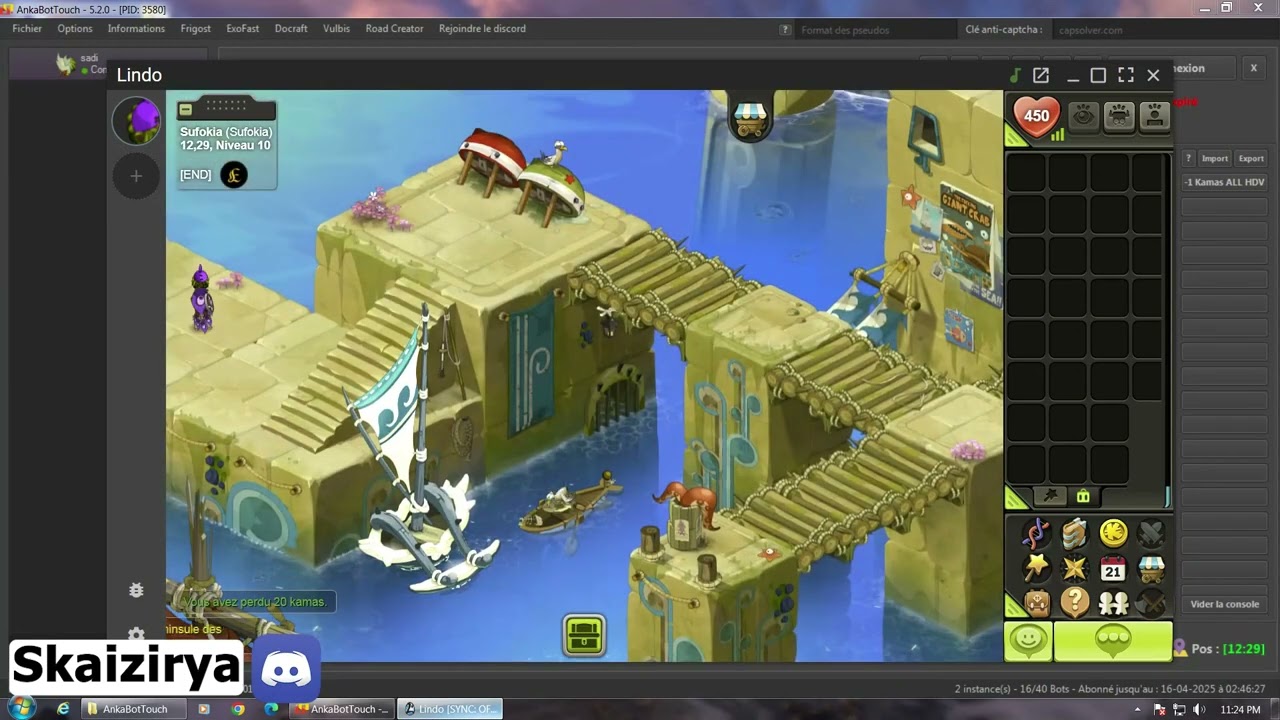Open the star wand menu icon
This screenshot has width=1280, height=720.
pyautogui.click(x=1037, y=568)
